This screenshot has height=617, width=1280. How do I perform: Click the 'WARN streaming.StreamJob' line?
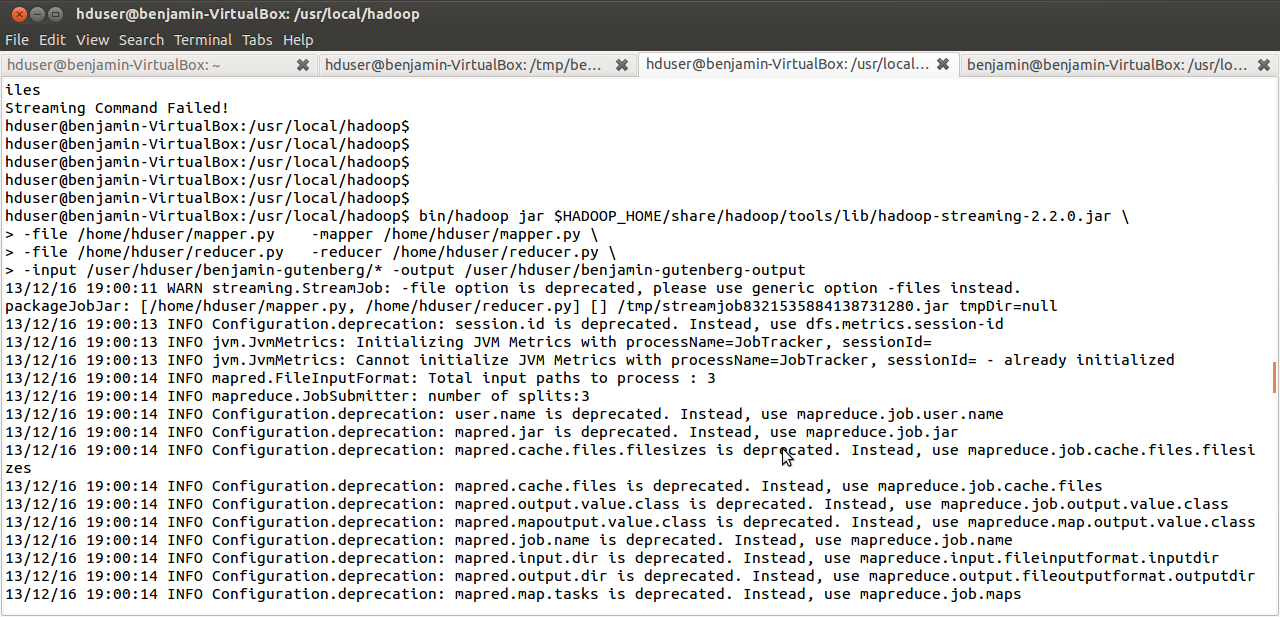(x=513, y=288)
